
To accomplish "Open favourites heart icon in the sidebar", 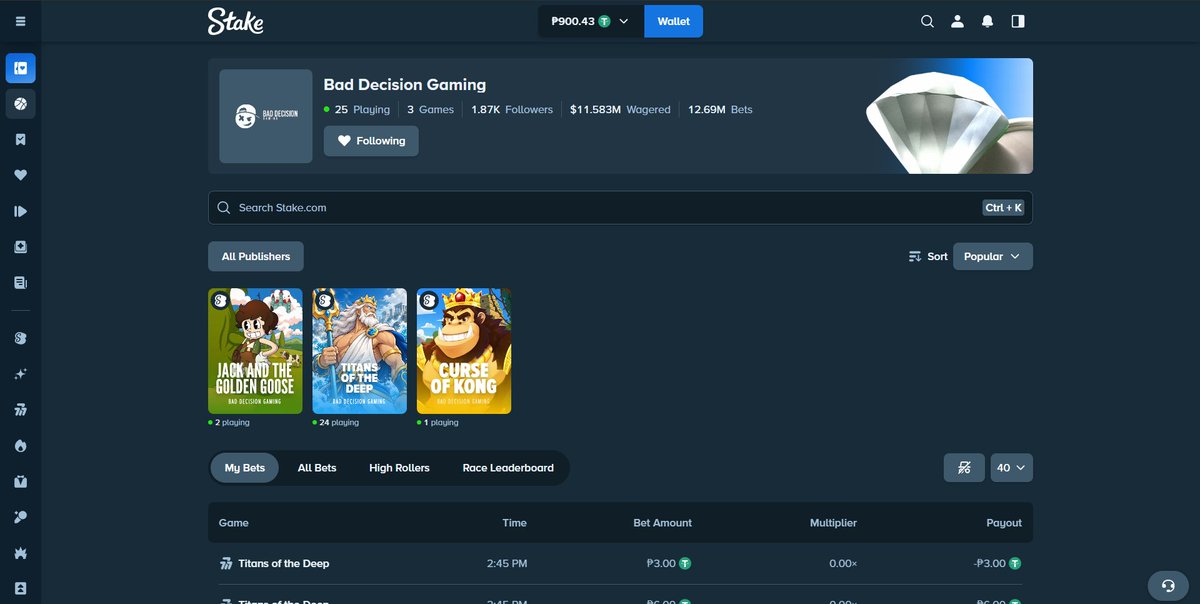I will click(20, 175).
